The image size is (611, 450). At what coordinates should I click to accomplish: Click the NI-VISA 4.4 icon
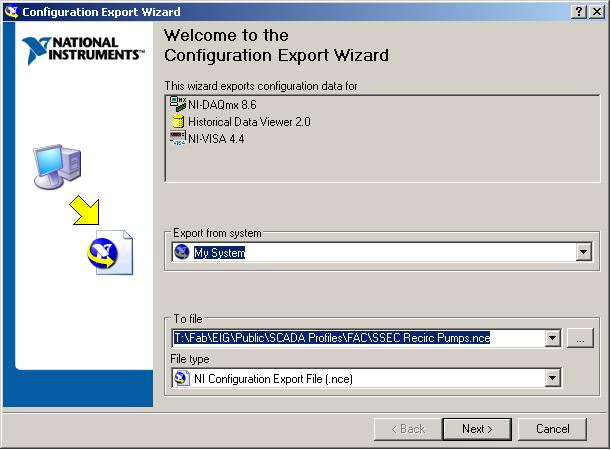point(178,138)
